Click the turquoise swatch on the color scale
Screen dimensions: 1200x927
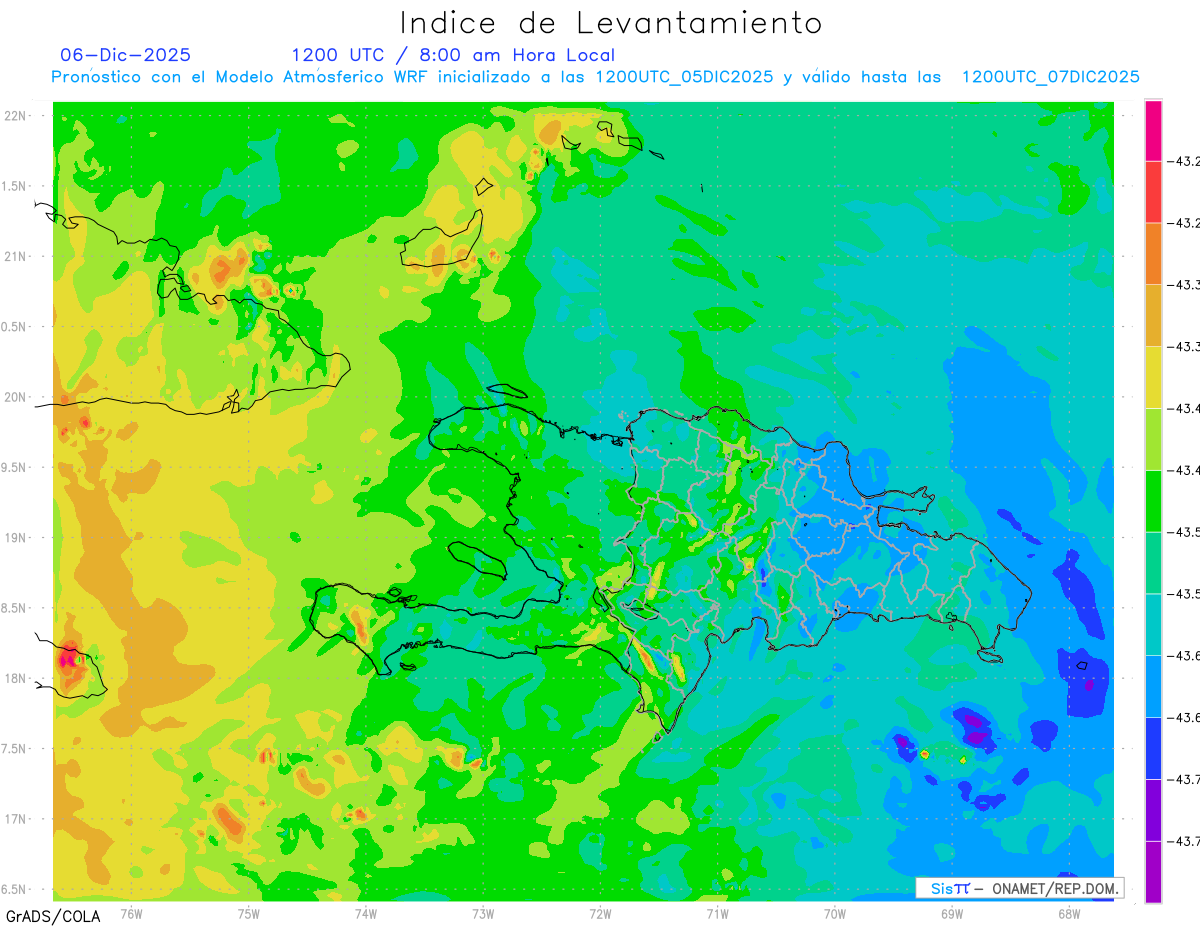[1153, 624]
